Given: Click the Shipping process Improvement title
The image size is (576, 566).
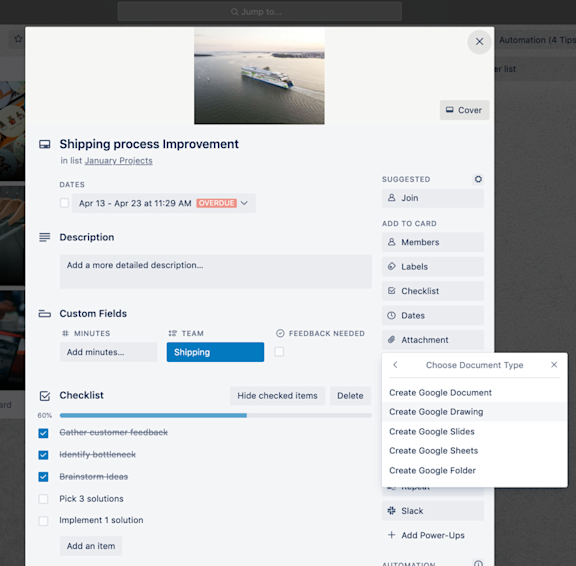Looking at the screenshot, I should click(149, 144).
